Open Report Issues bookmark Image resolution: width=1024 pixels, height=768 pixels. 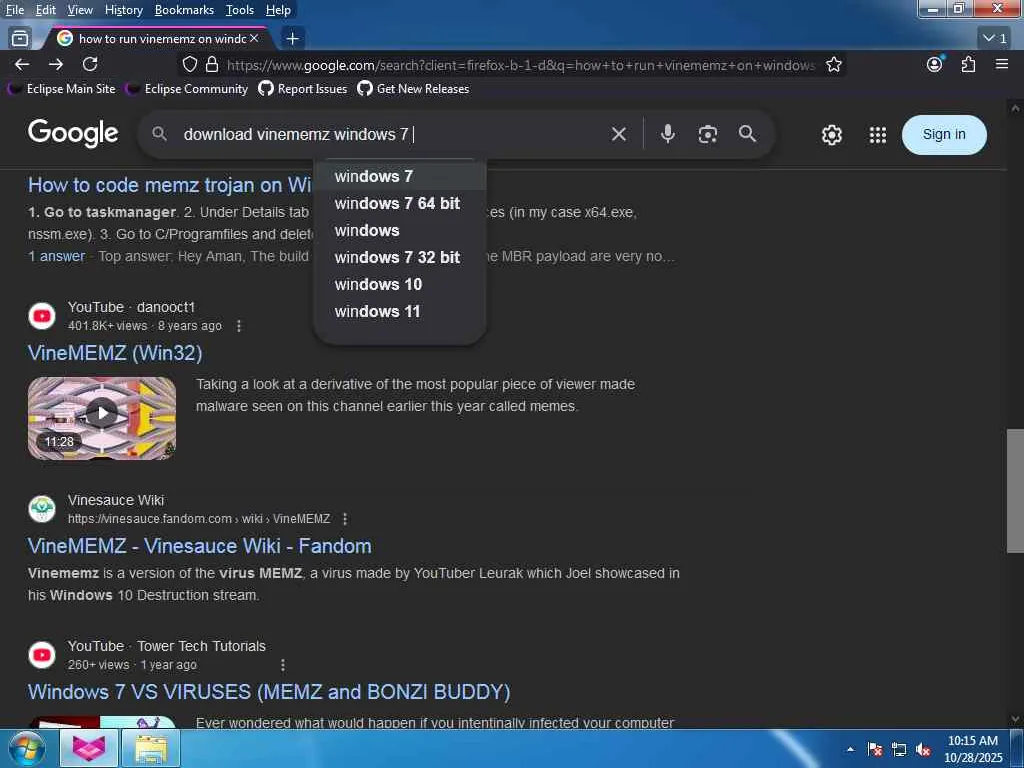(x=302, y=89)
